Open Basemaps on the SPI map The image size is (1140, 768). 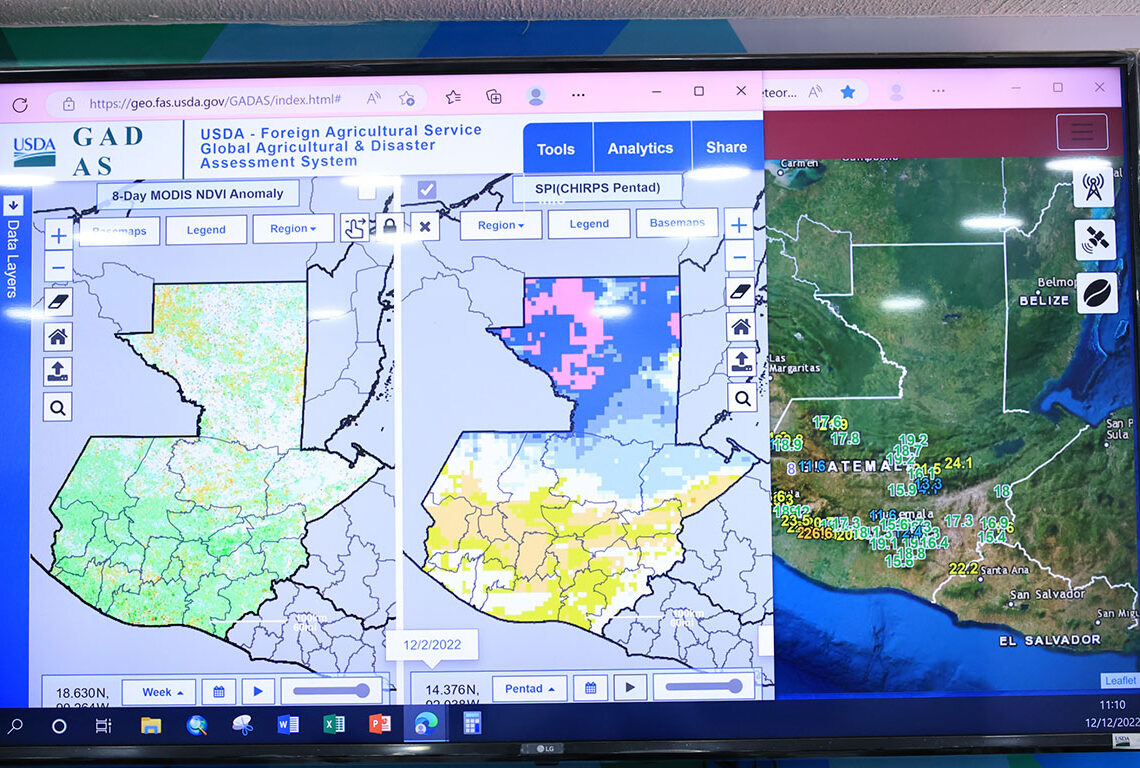[x=677, y=223]
